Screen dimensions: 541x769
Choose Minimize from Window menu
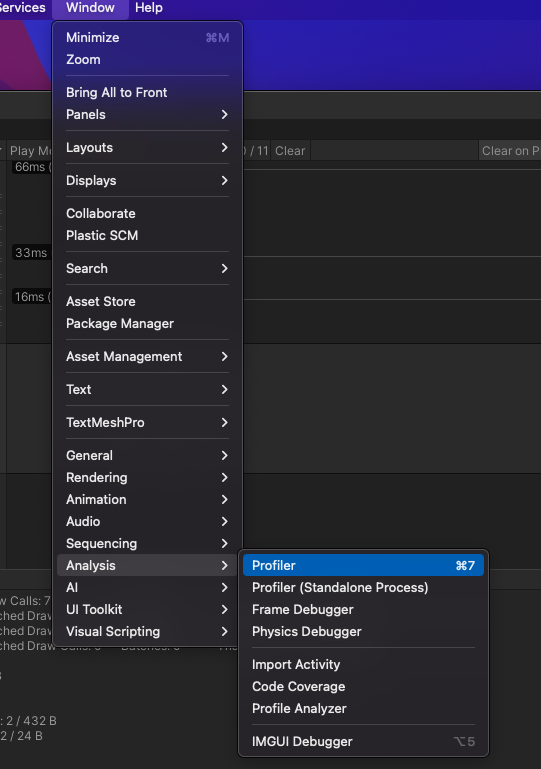(147, 37)
